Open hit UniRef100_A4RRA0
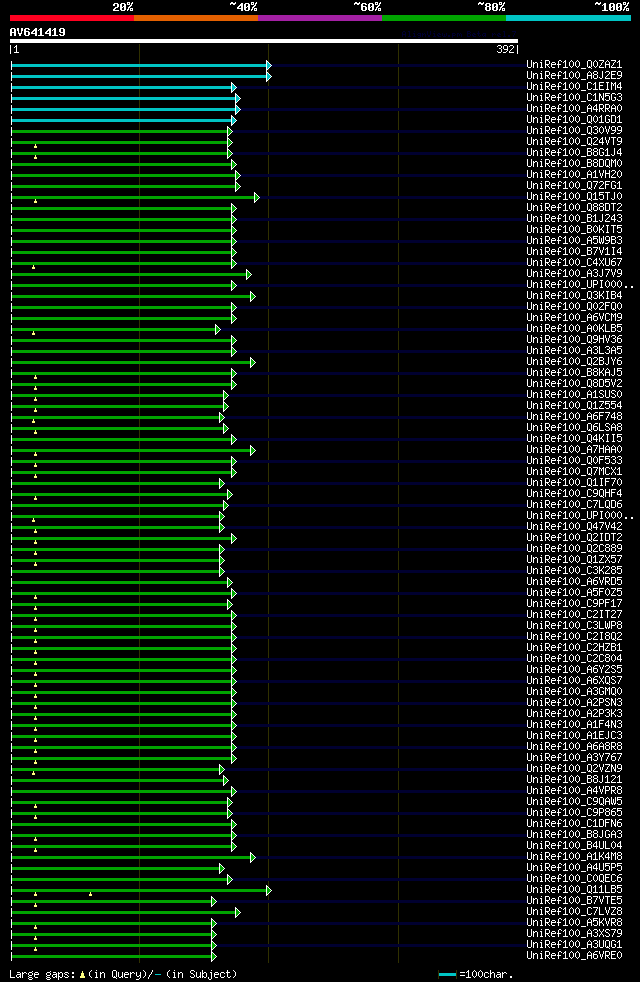This screenshot has width=640, height=982. (x=574, y=109)
